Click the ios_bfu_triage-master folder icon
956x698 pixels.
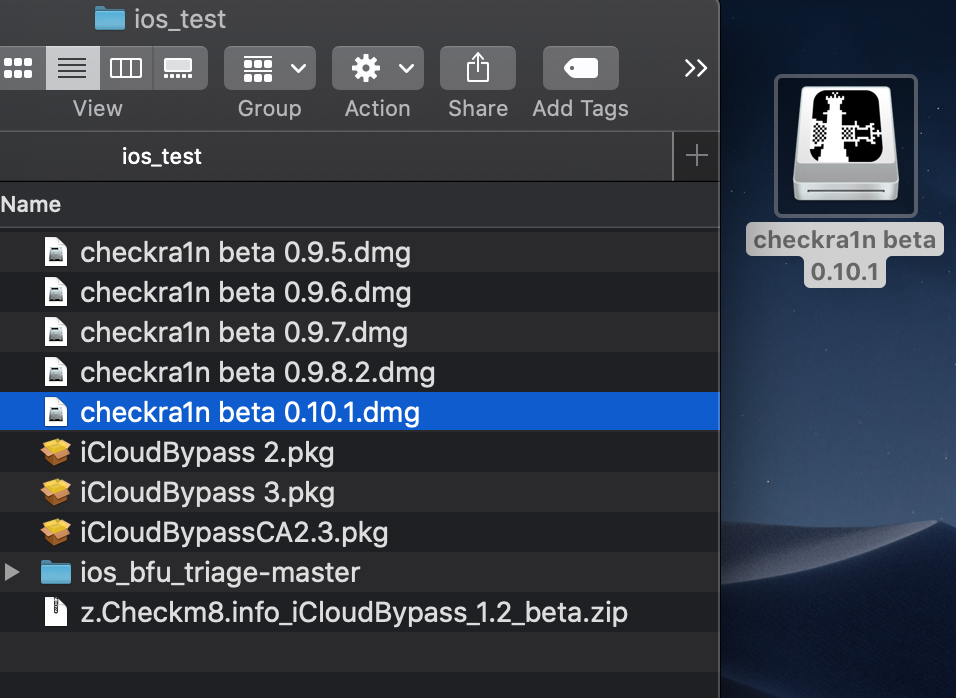(x=56, y=572)
